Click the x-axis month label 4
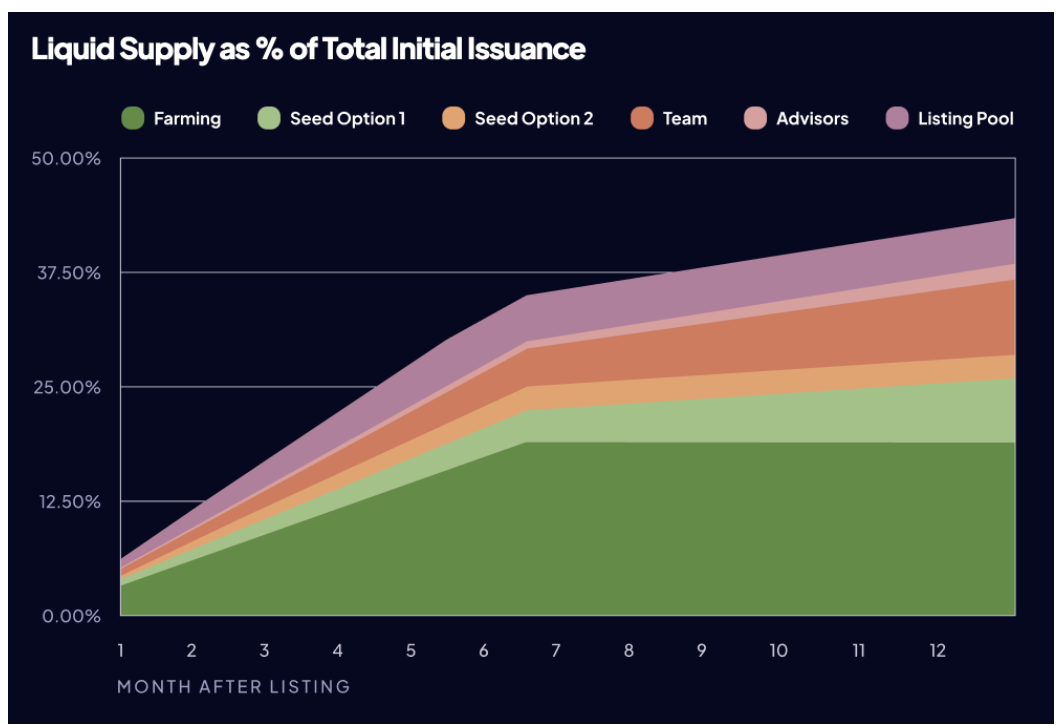 coord(337,650)
